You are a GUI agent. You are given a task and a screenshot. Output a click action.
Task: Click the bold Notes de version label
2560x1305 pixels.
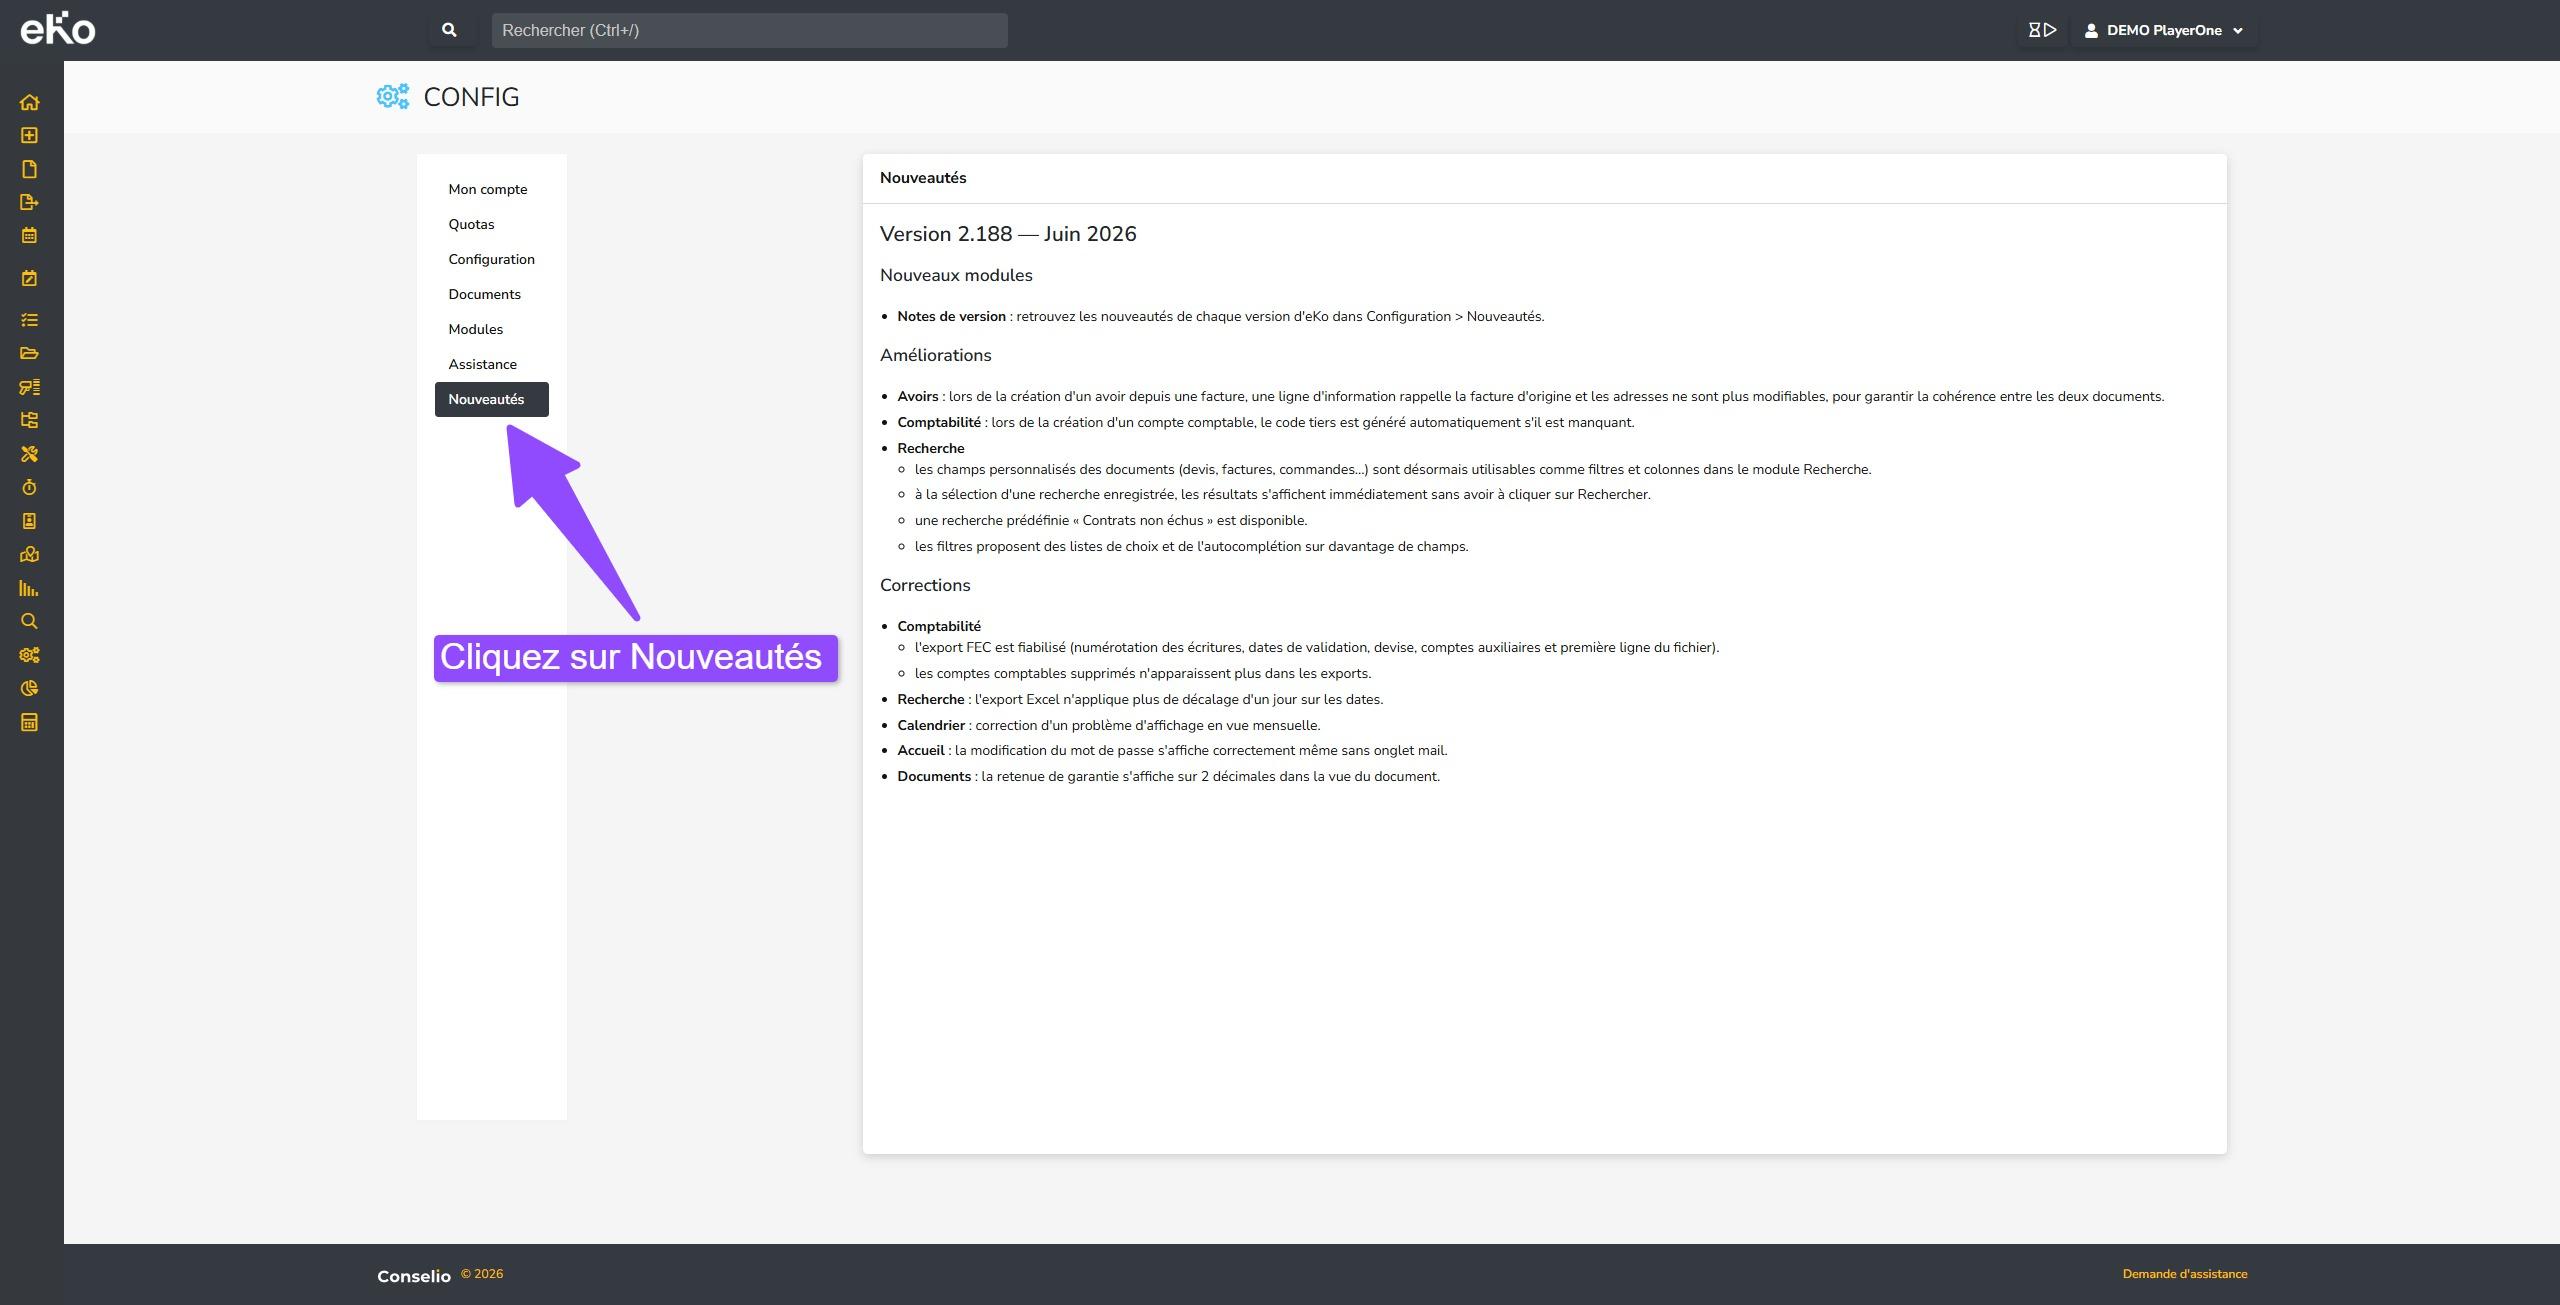951,316
